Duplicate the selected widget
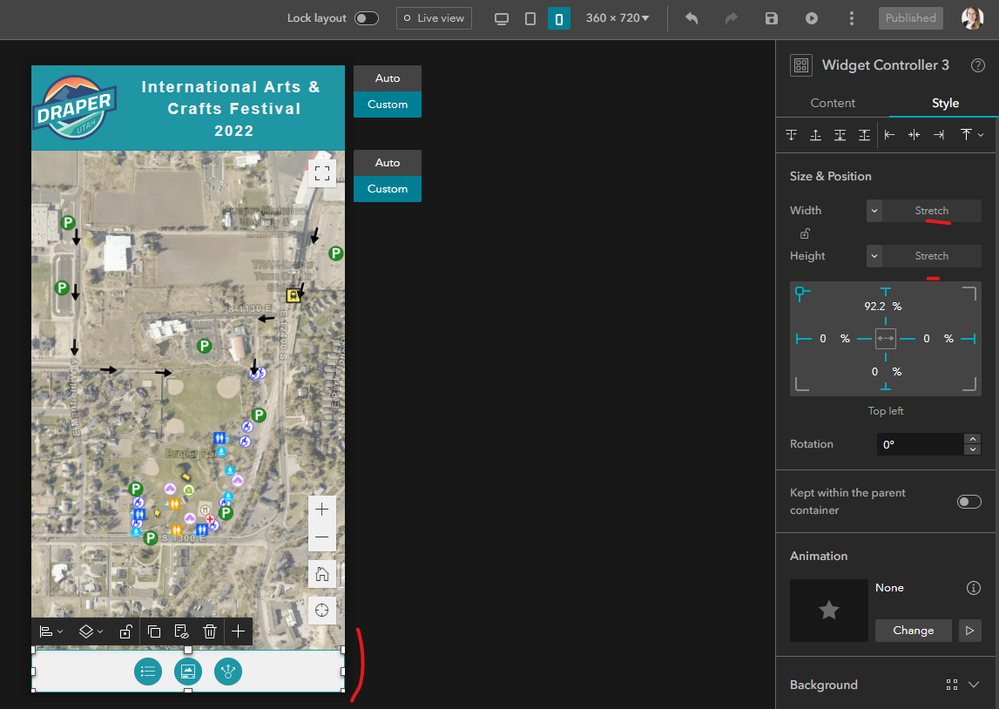 point(154,632)
